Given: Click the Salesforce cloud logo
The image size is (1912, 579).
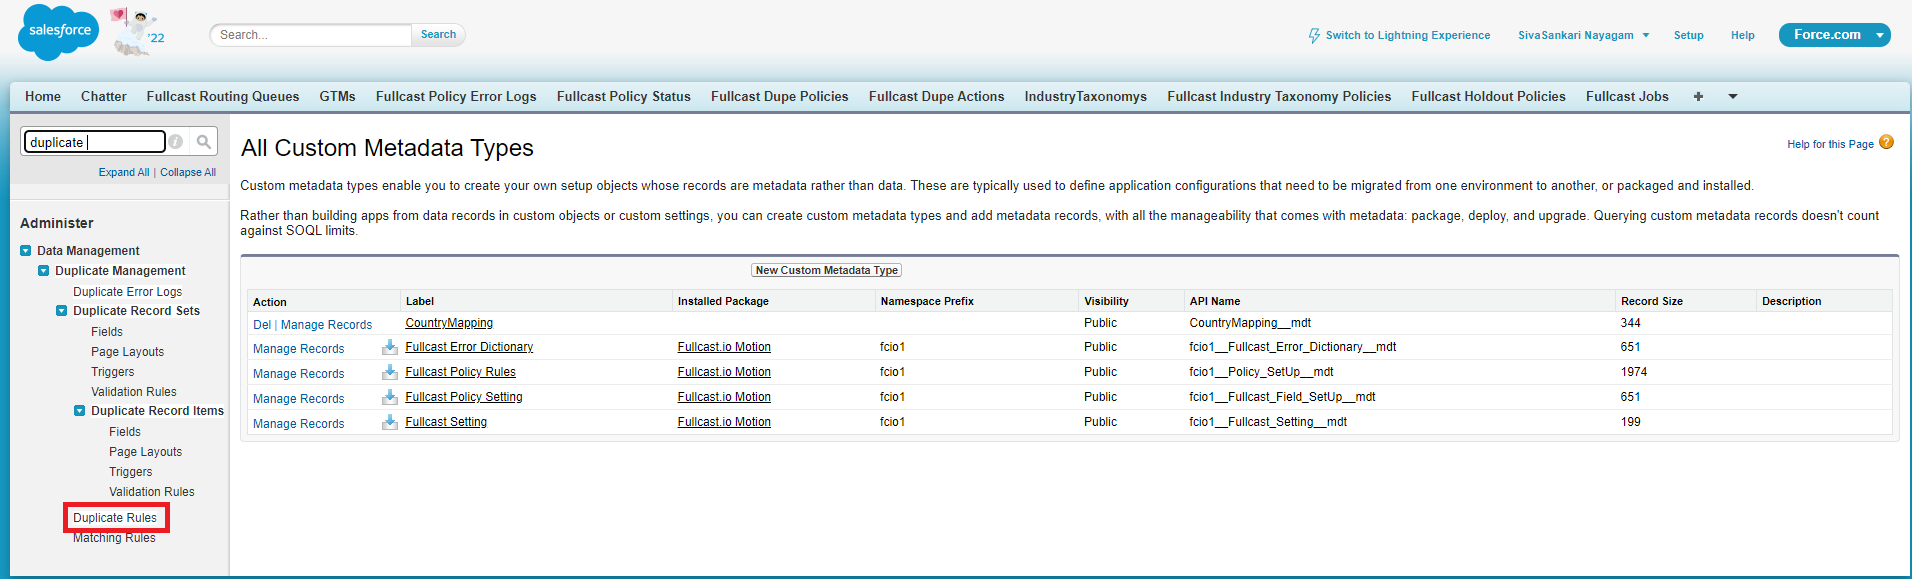Looking at the screenshot, I should (59, 32).
